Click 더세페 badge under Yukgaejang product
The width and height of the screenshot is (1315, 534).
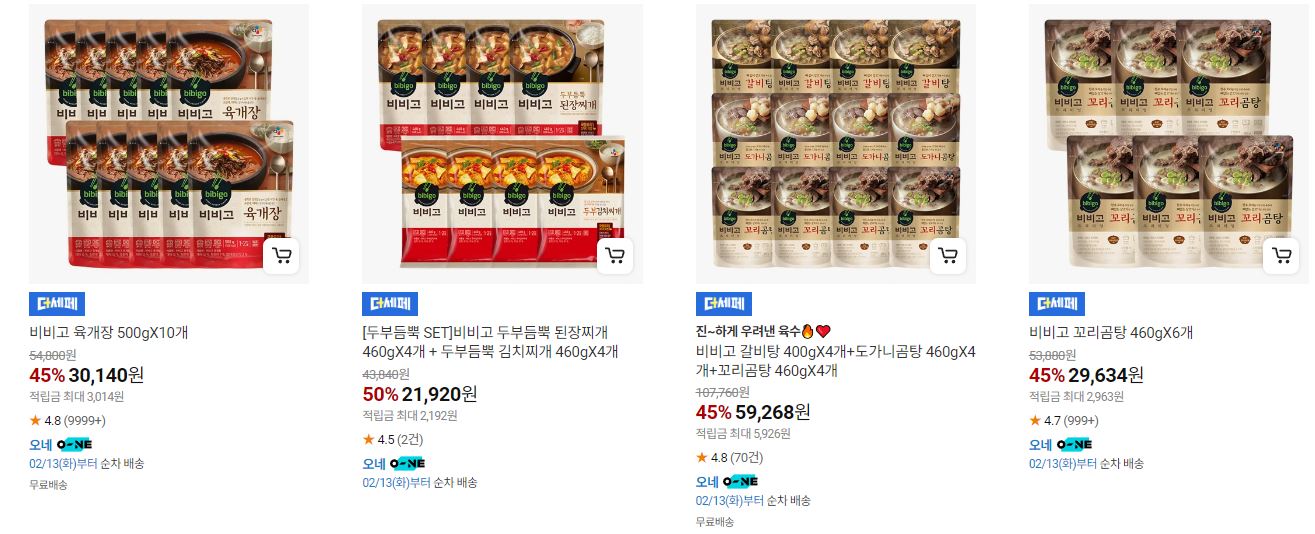coord(57,304)
